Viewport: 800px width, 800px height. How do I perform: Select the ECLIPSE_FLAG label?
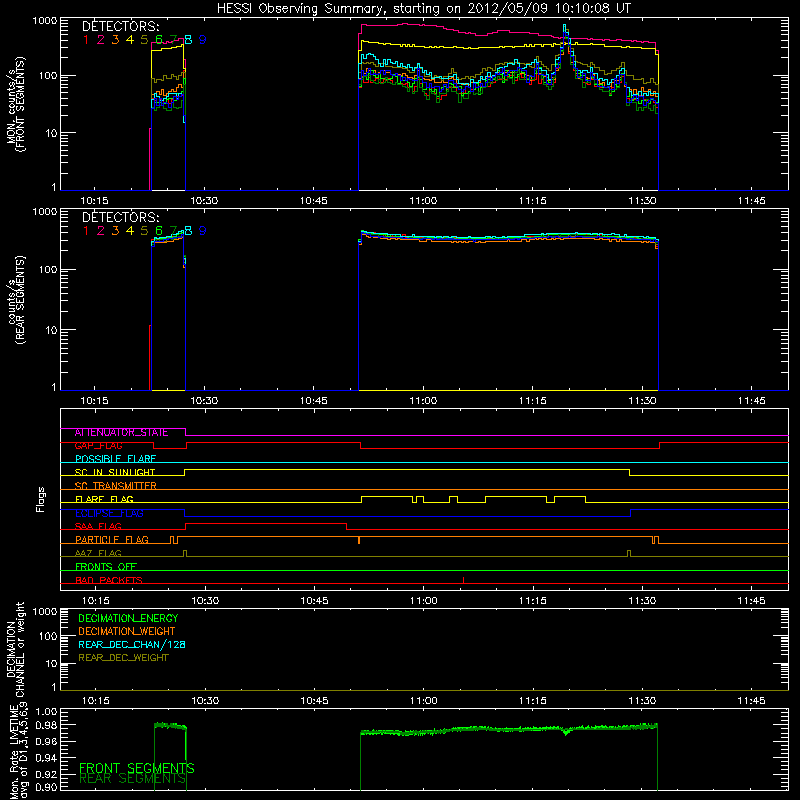109,513
